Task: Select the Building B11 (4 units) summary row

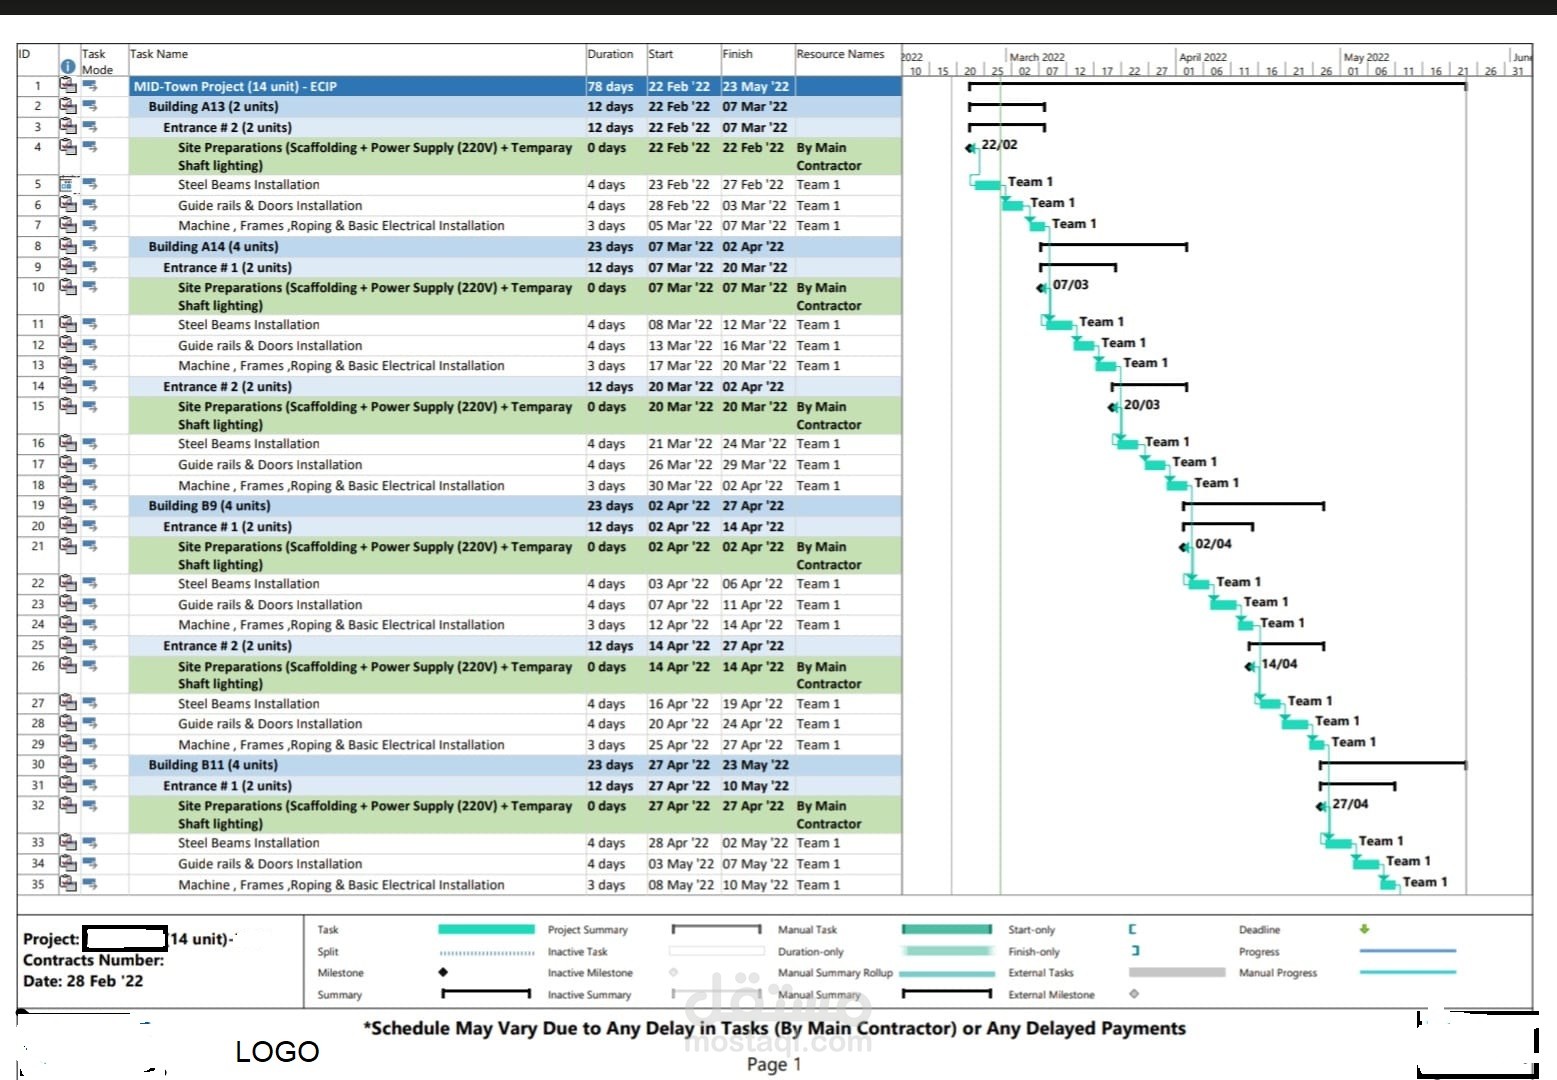Action: (x=459, y=765)
